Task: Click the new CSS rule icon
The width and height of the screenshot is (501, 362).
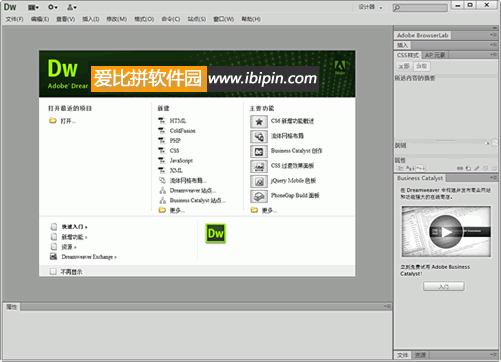Action: pyautogui.click(x=468, y=168)
